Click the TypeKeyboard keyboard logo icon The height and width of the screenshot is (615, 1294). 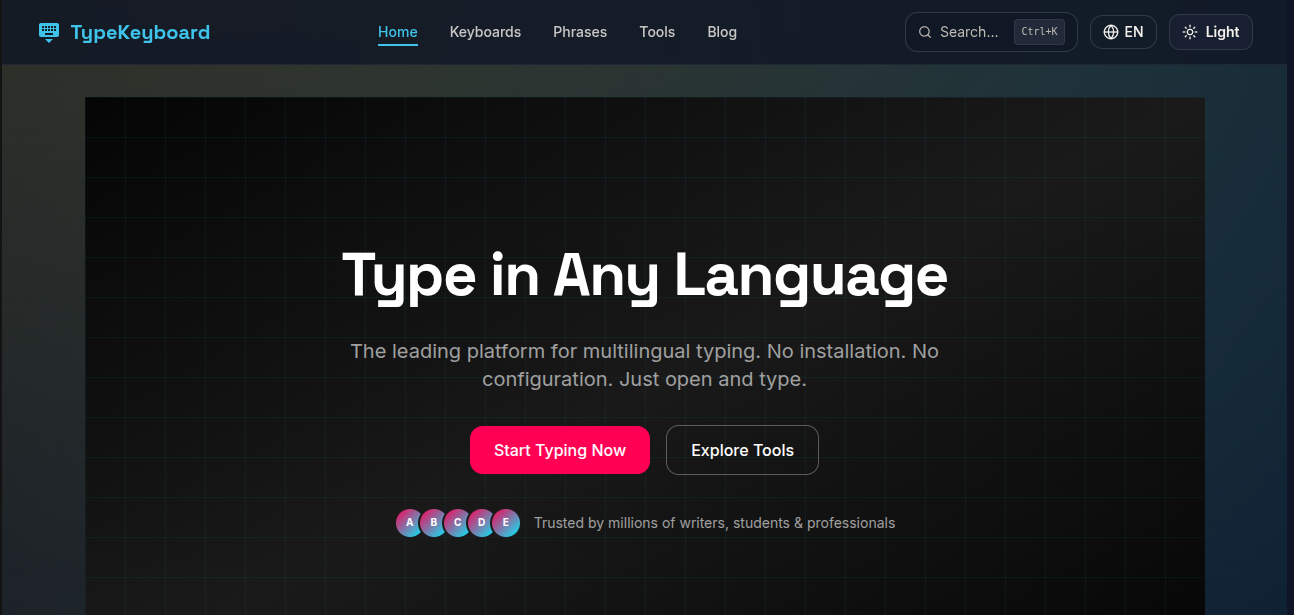coord(49,32)
